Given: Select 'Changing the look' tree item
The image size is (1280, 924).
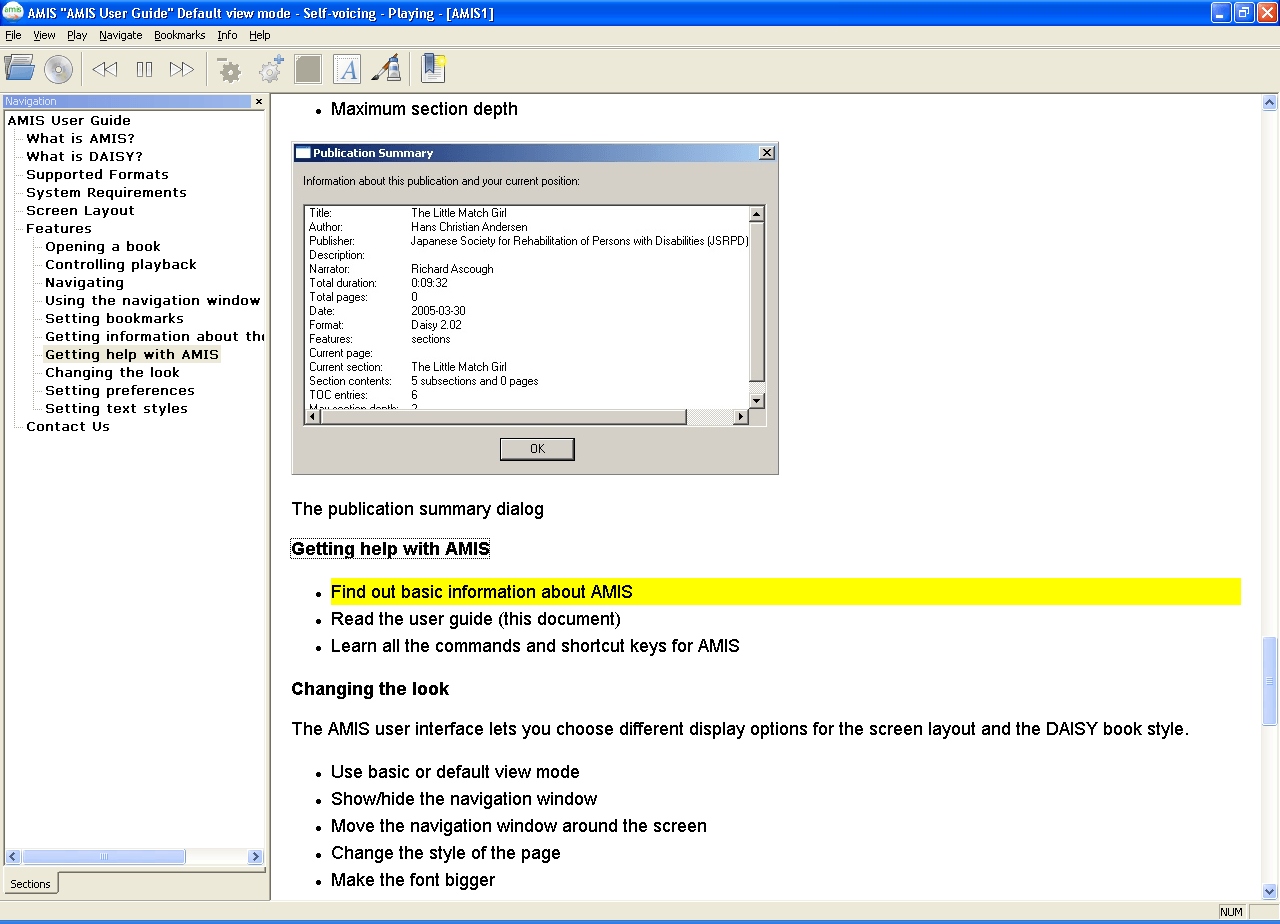Looking at the screenshot, I should [113, 372].
